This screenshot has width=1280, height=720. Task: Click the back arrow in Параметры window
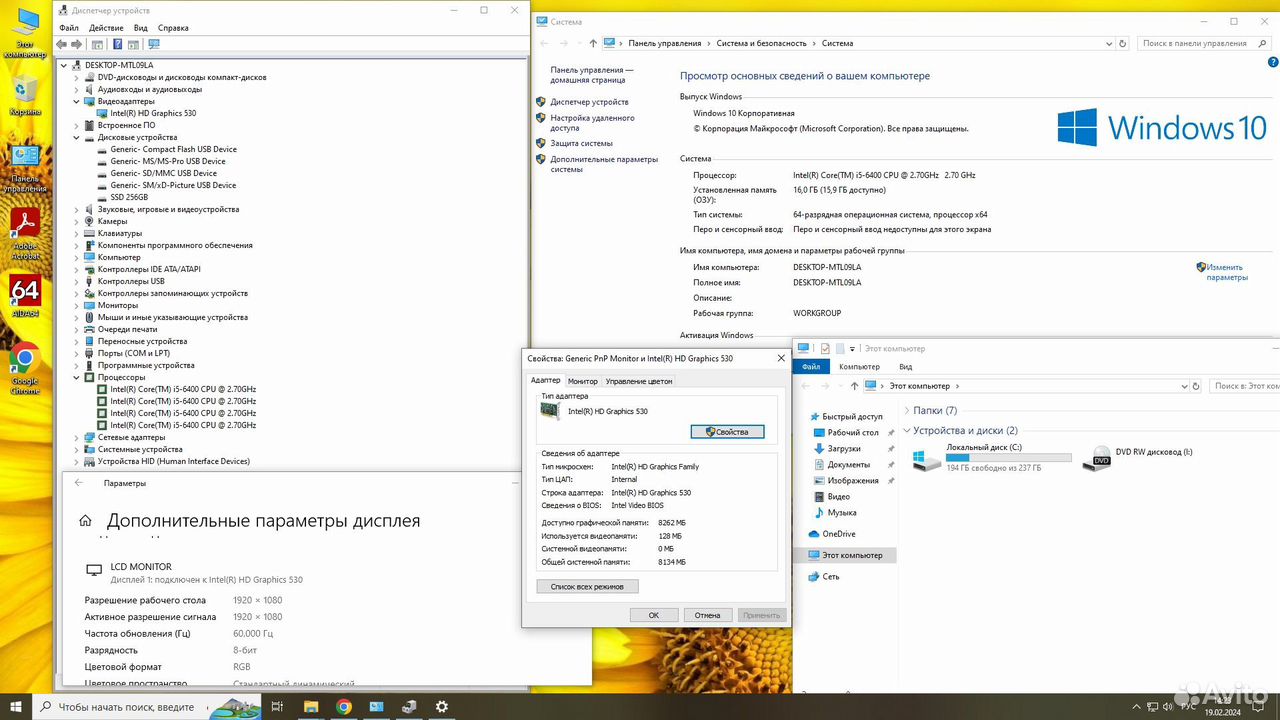point(79,483)
